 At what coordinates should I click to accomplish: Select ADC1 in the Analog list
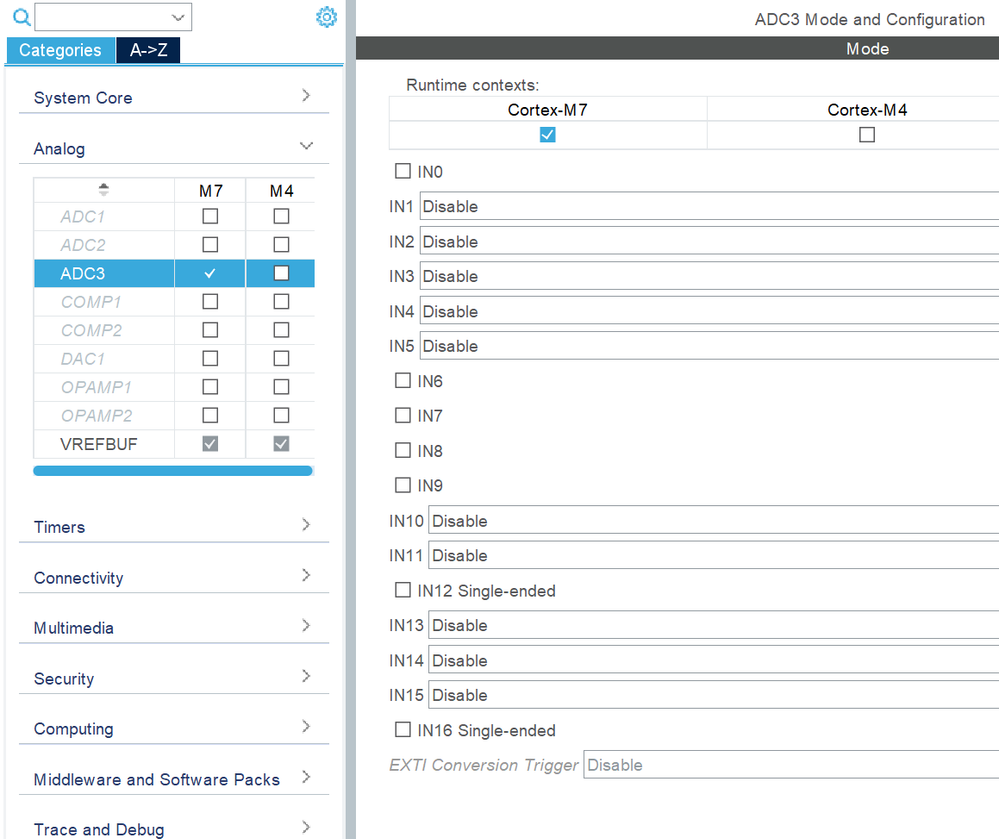point(83,217)
